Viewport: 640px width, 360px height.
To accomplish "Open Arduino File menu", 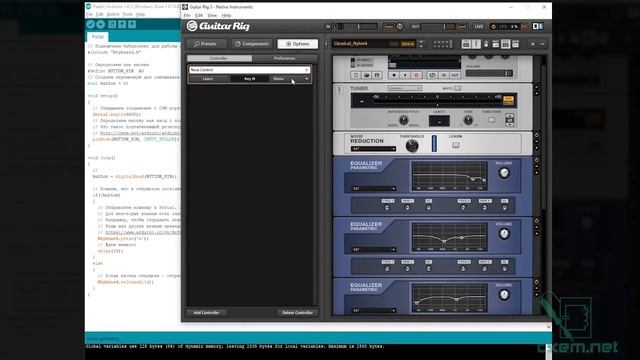I will coord(89,14).
